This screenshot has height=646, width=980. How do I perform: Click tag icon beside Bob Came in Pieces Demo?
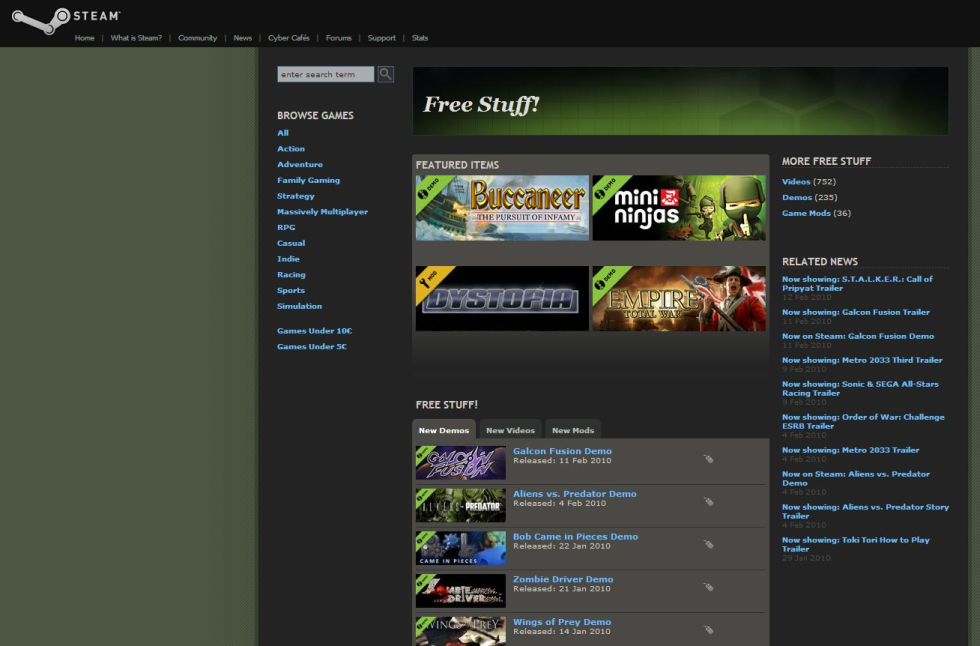click(x=708, y=545)
